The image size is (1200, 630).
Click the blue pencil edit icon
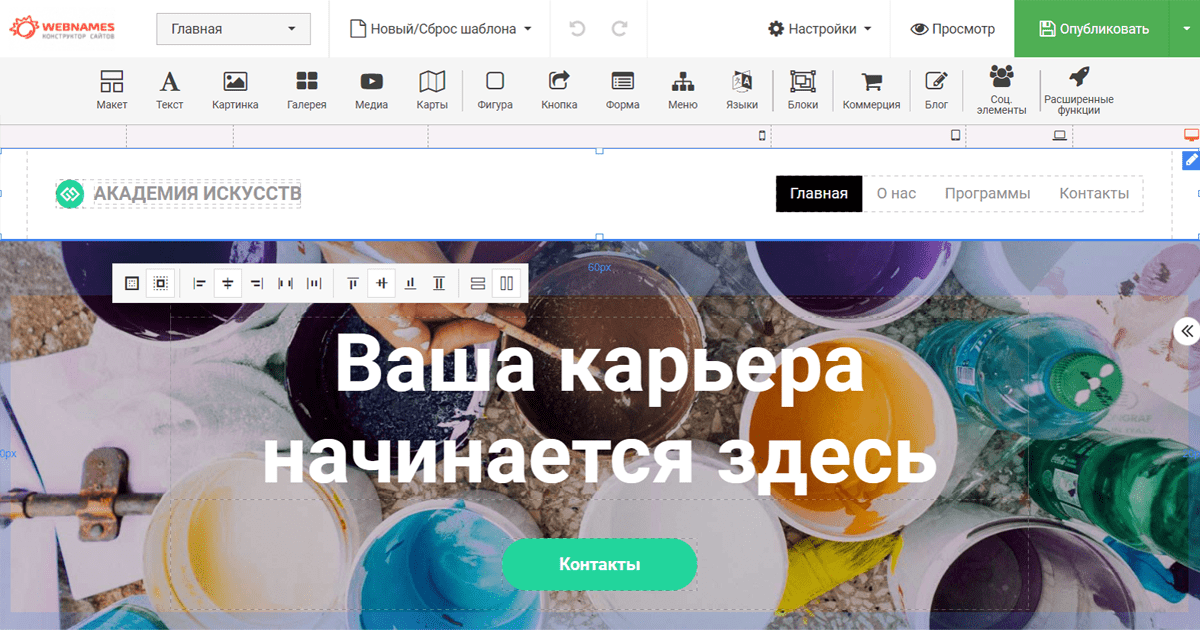pyautogui.click(x=1191, y=160)
